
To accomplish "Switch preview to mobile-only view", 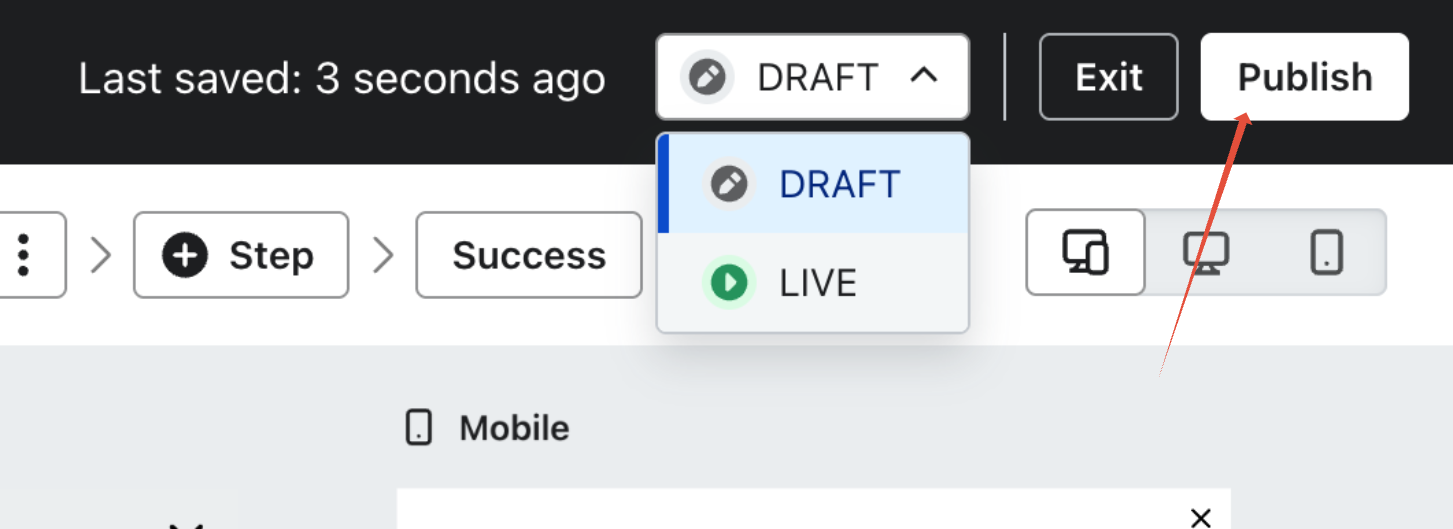I will 1326,252.
